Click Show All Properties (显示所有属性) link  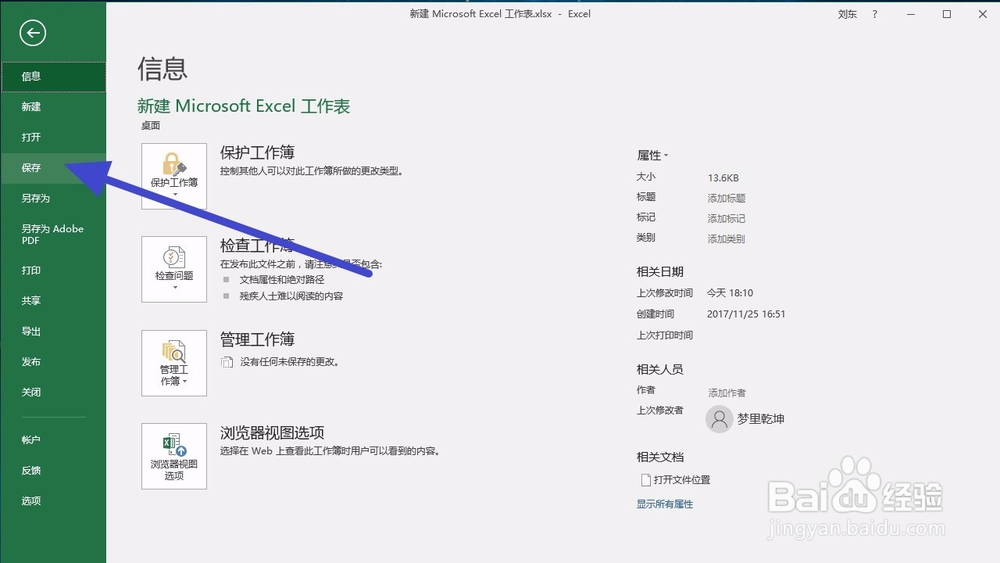pyautogui.click(x=665, y=504)
